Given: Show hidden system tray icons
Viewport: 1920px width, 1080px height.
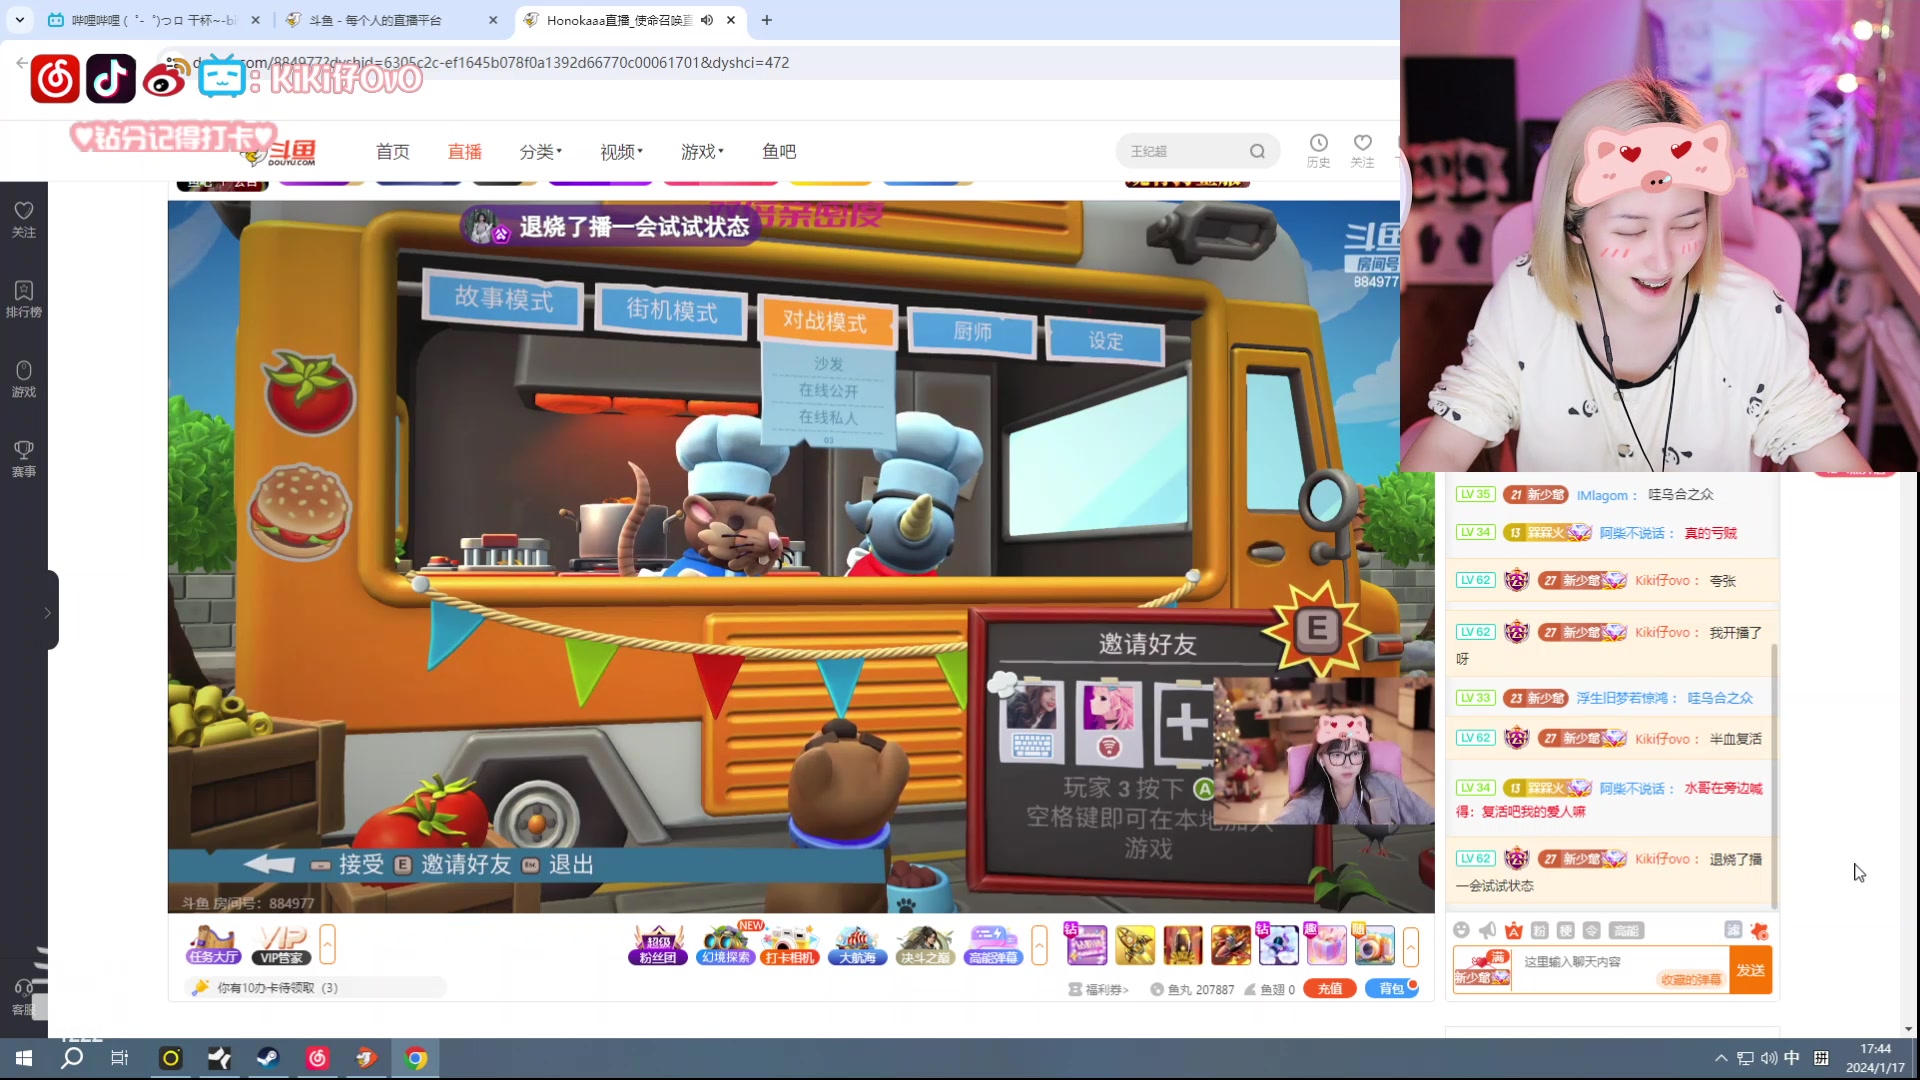Looking at the screenshot, I should [1720, 1058].
